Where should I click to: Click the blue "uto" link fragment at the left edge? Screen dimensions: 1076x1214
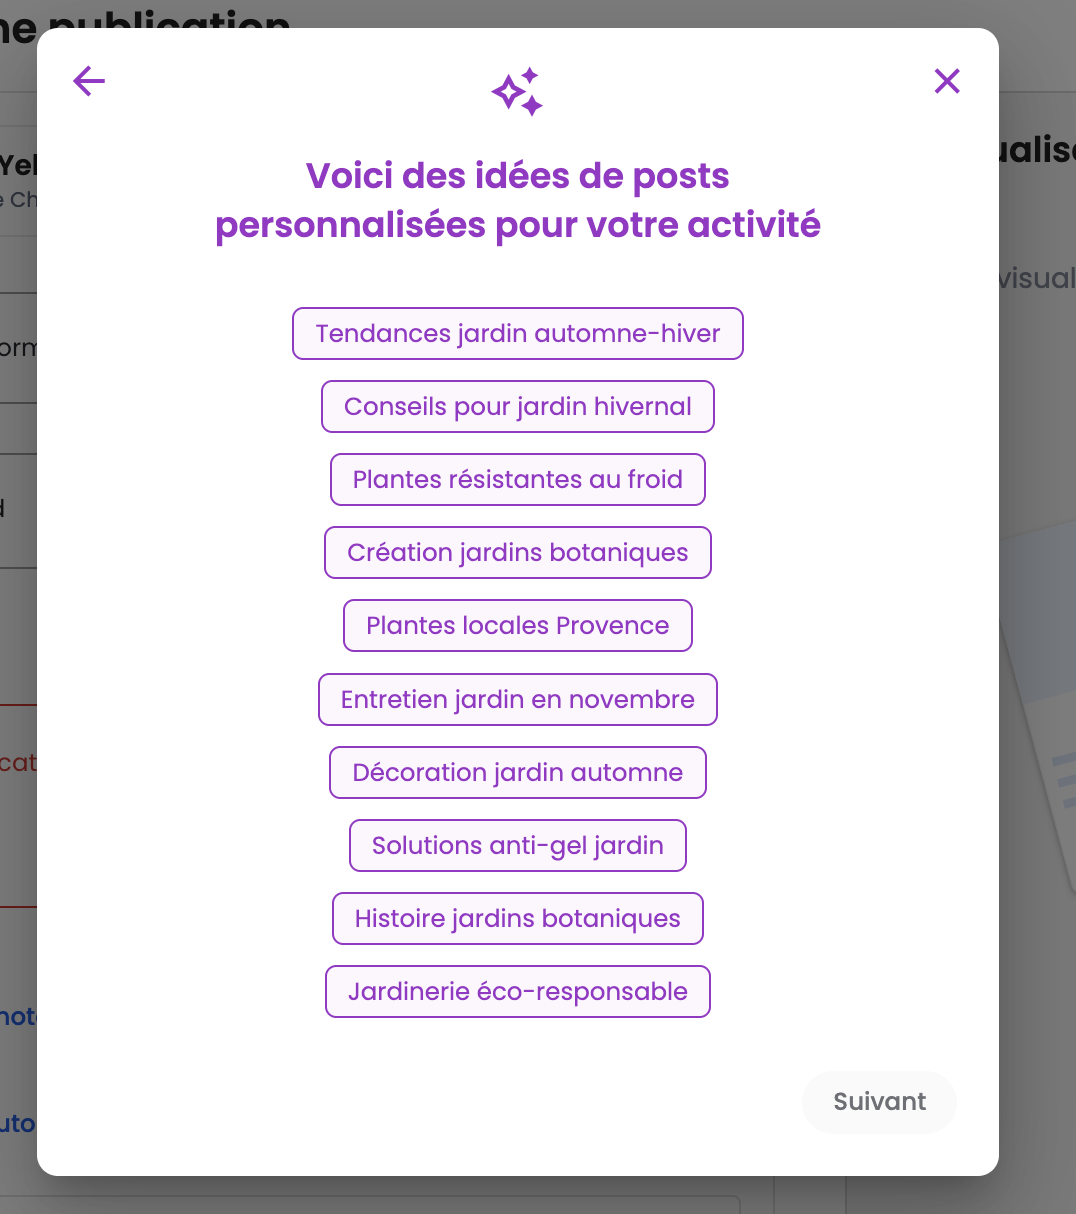tap(18, 1123)
